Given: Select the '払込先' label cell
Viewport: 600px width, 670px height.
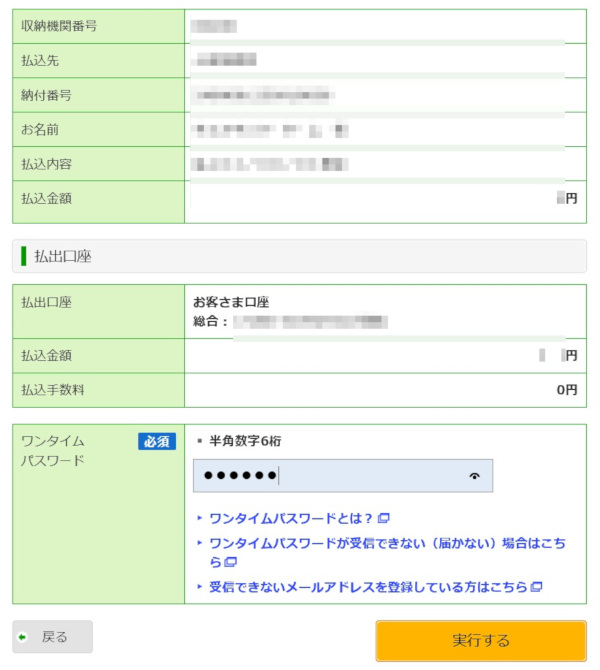Looking at the screenshot, I should click(99, 61).
